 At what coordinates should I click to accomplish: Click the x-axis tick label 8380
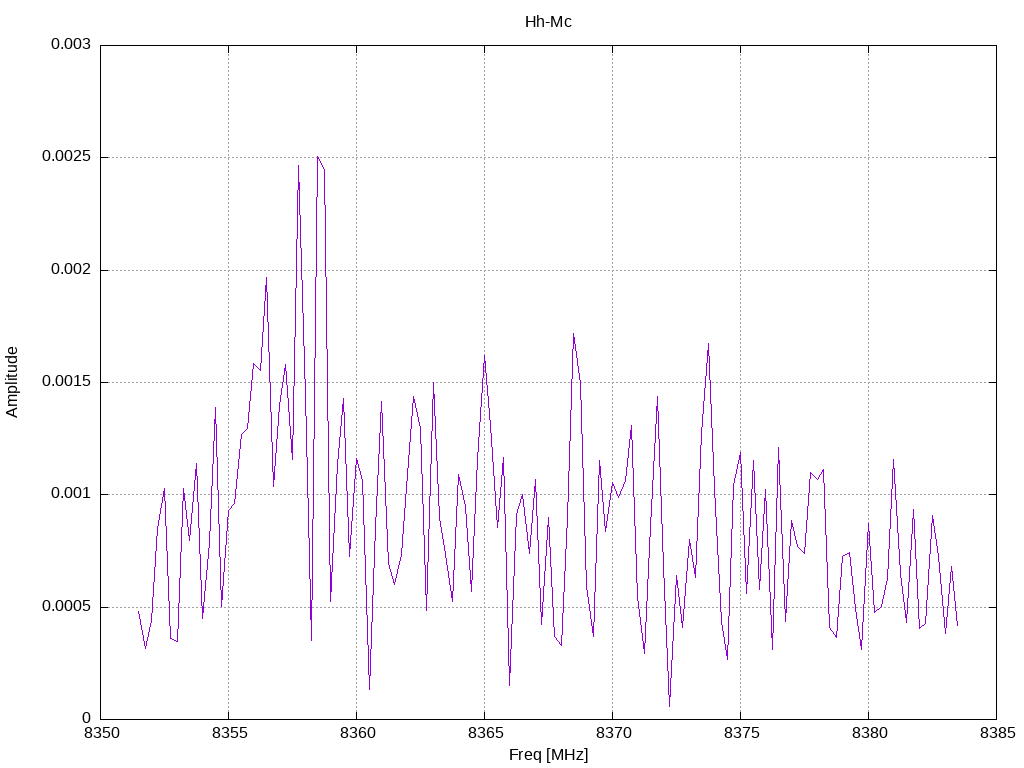869,733
